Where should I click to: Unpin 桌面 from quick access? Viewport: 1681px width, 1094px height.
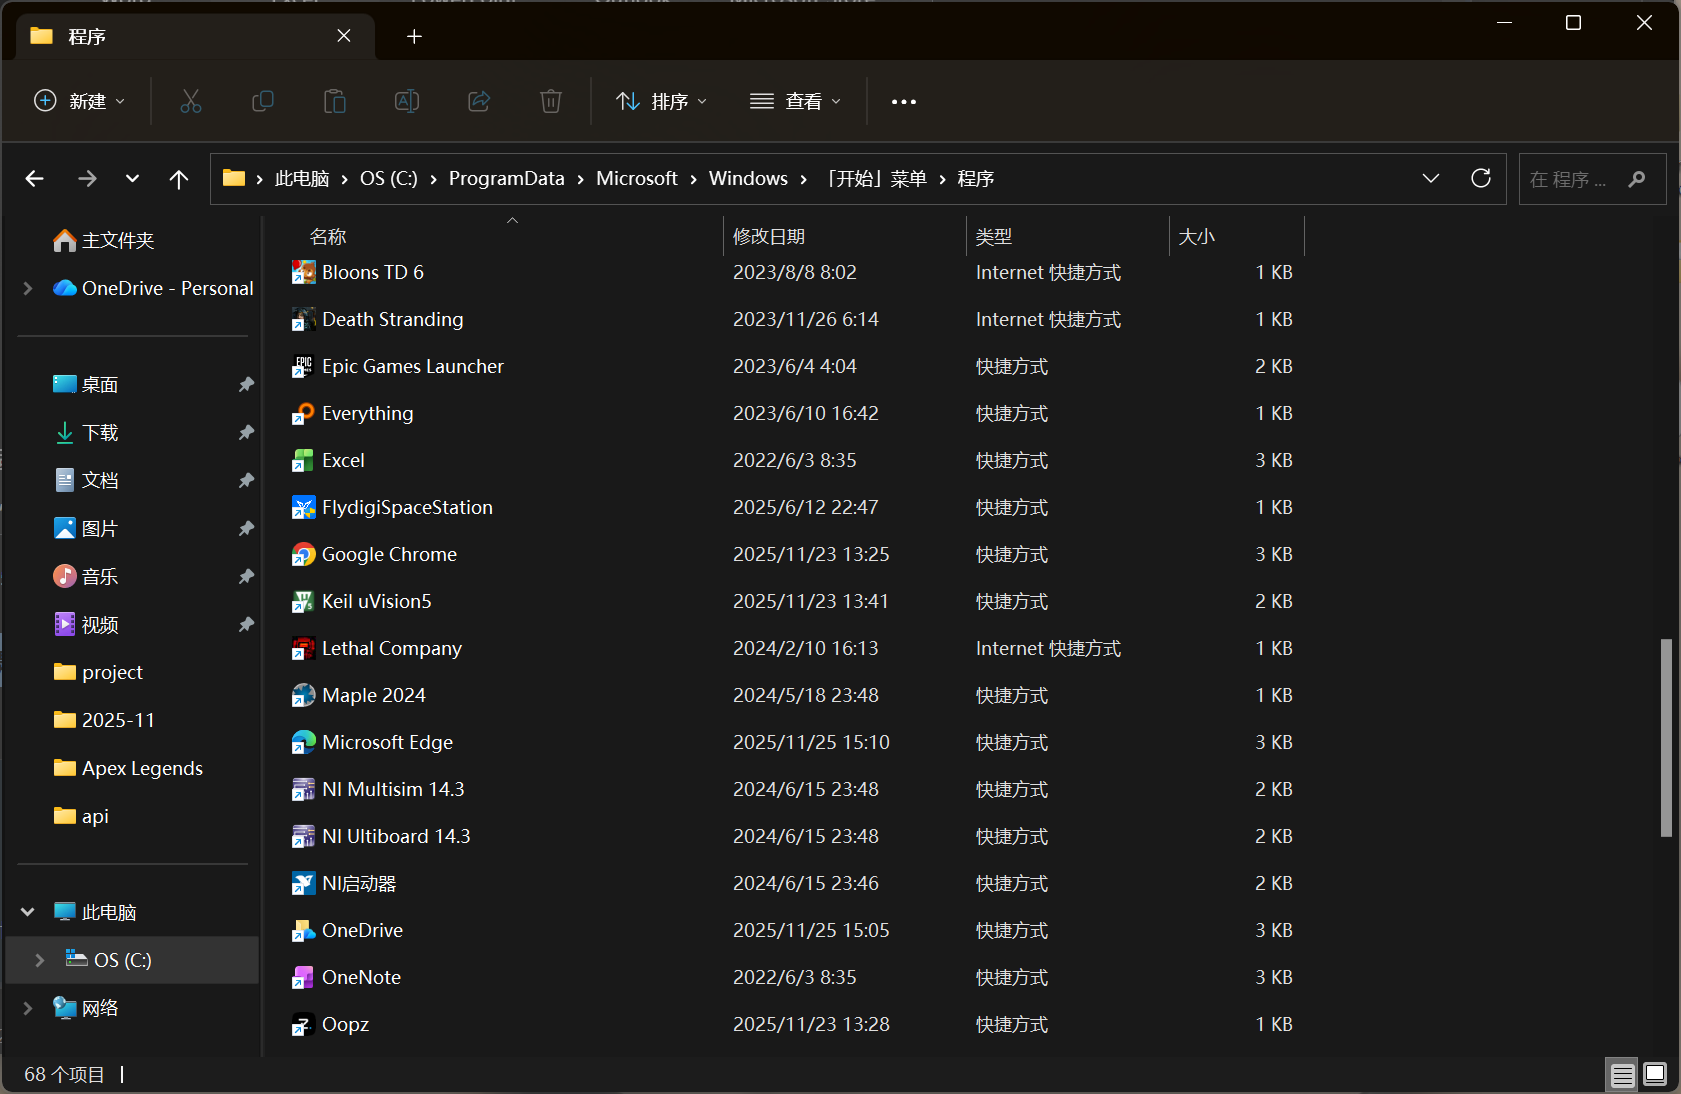click(x=246, y=384)
